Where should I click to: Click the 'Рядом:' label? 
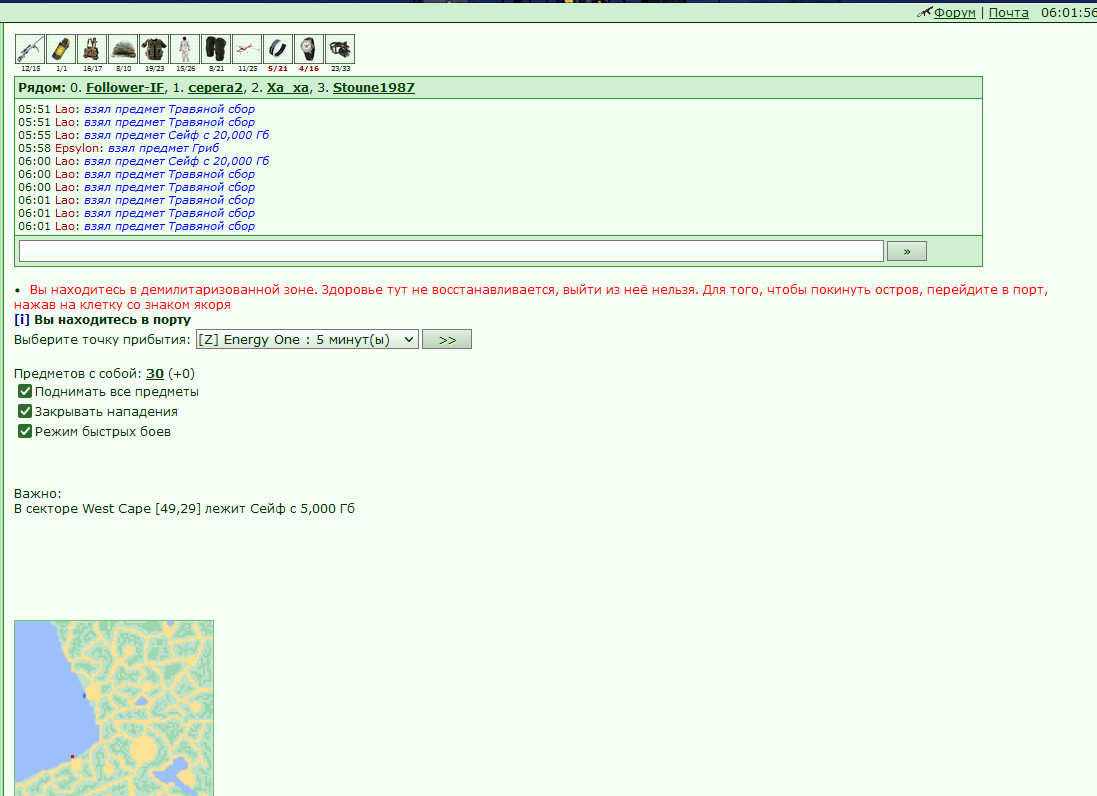(42, 87)
